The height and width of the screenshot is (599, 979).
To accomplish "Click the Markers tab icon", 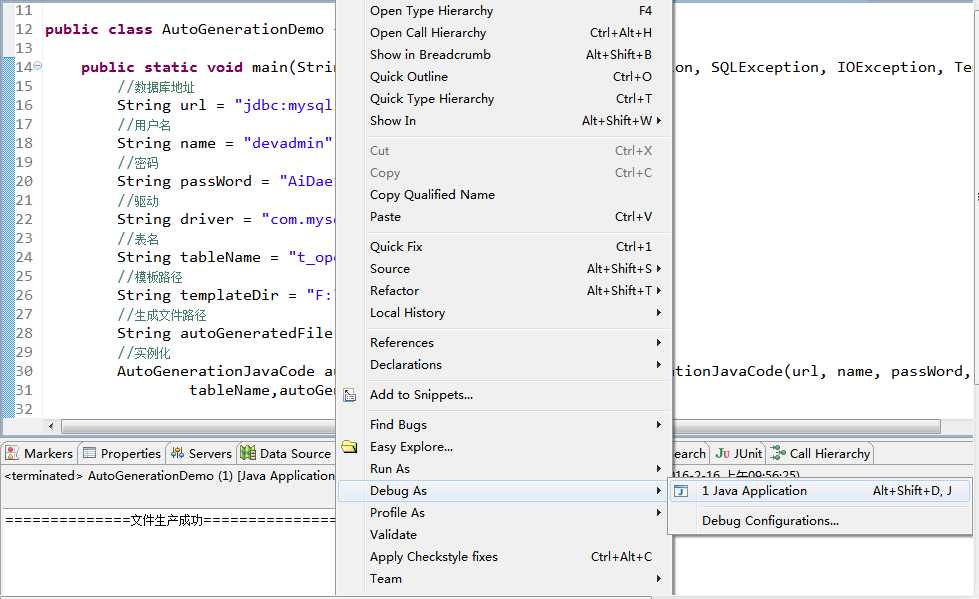I will tap(12, 453).
